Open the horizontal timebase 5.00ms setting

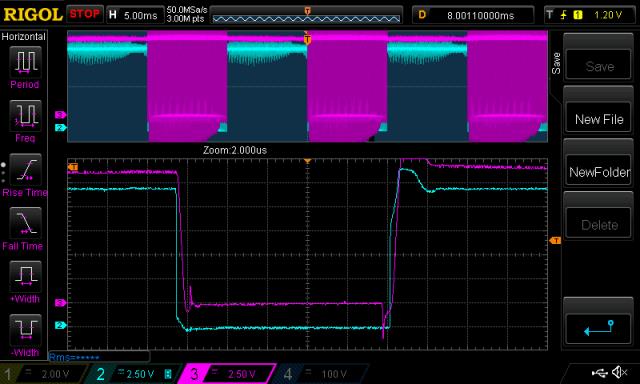click(x=135, y=15)
